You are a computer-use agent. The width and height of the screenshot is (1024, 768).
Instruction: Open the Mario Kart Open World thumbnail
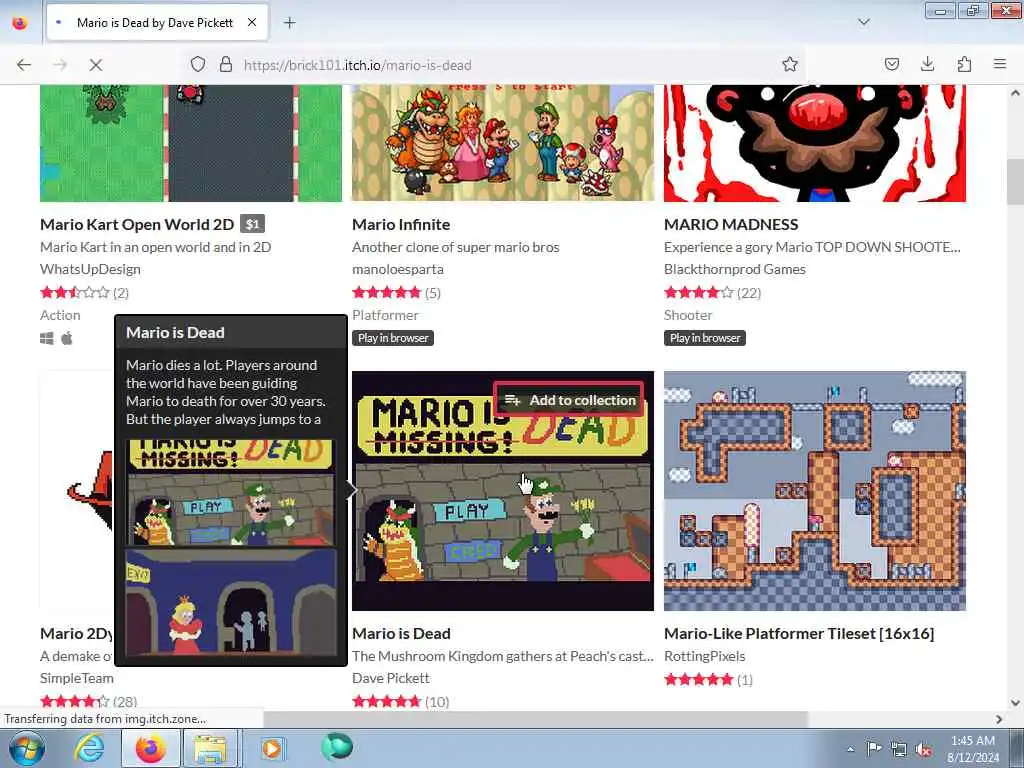tap(191, 143)
